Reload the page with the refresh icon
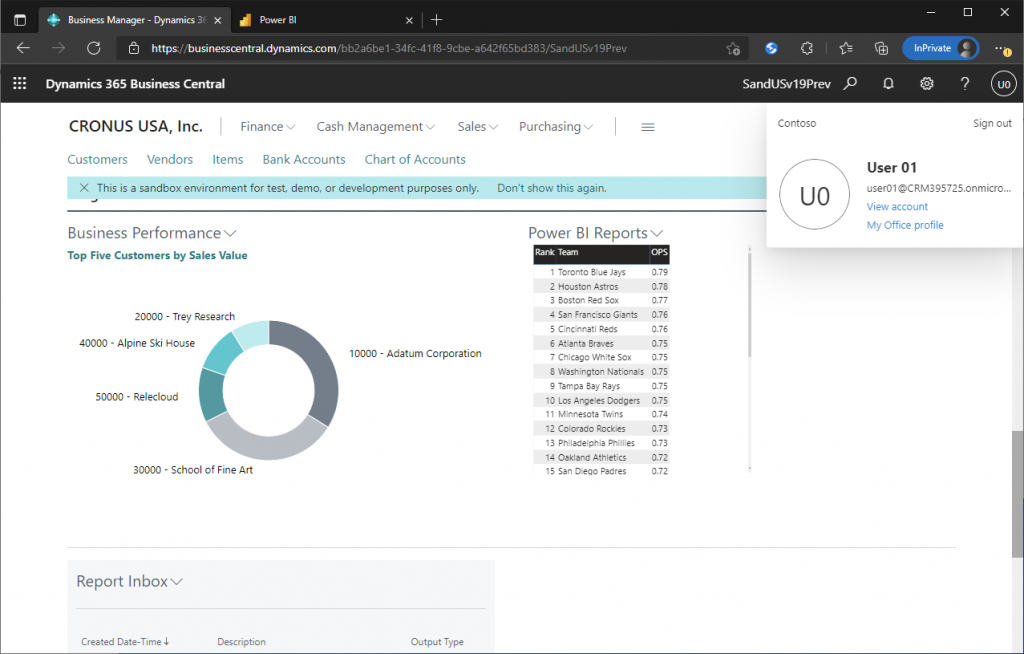This screenshot has height=654, width=1024. click(x=94, y=48)
